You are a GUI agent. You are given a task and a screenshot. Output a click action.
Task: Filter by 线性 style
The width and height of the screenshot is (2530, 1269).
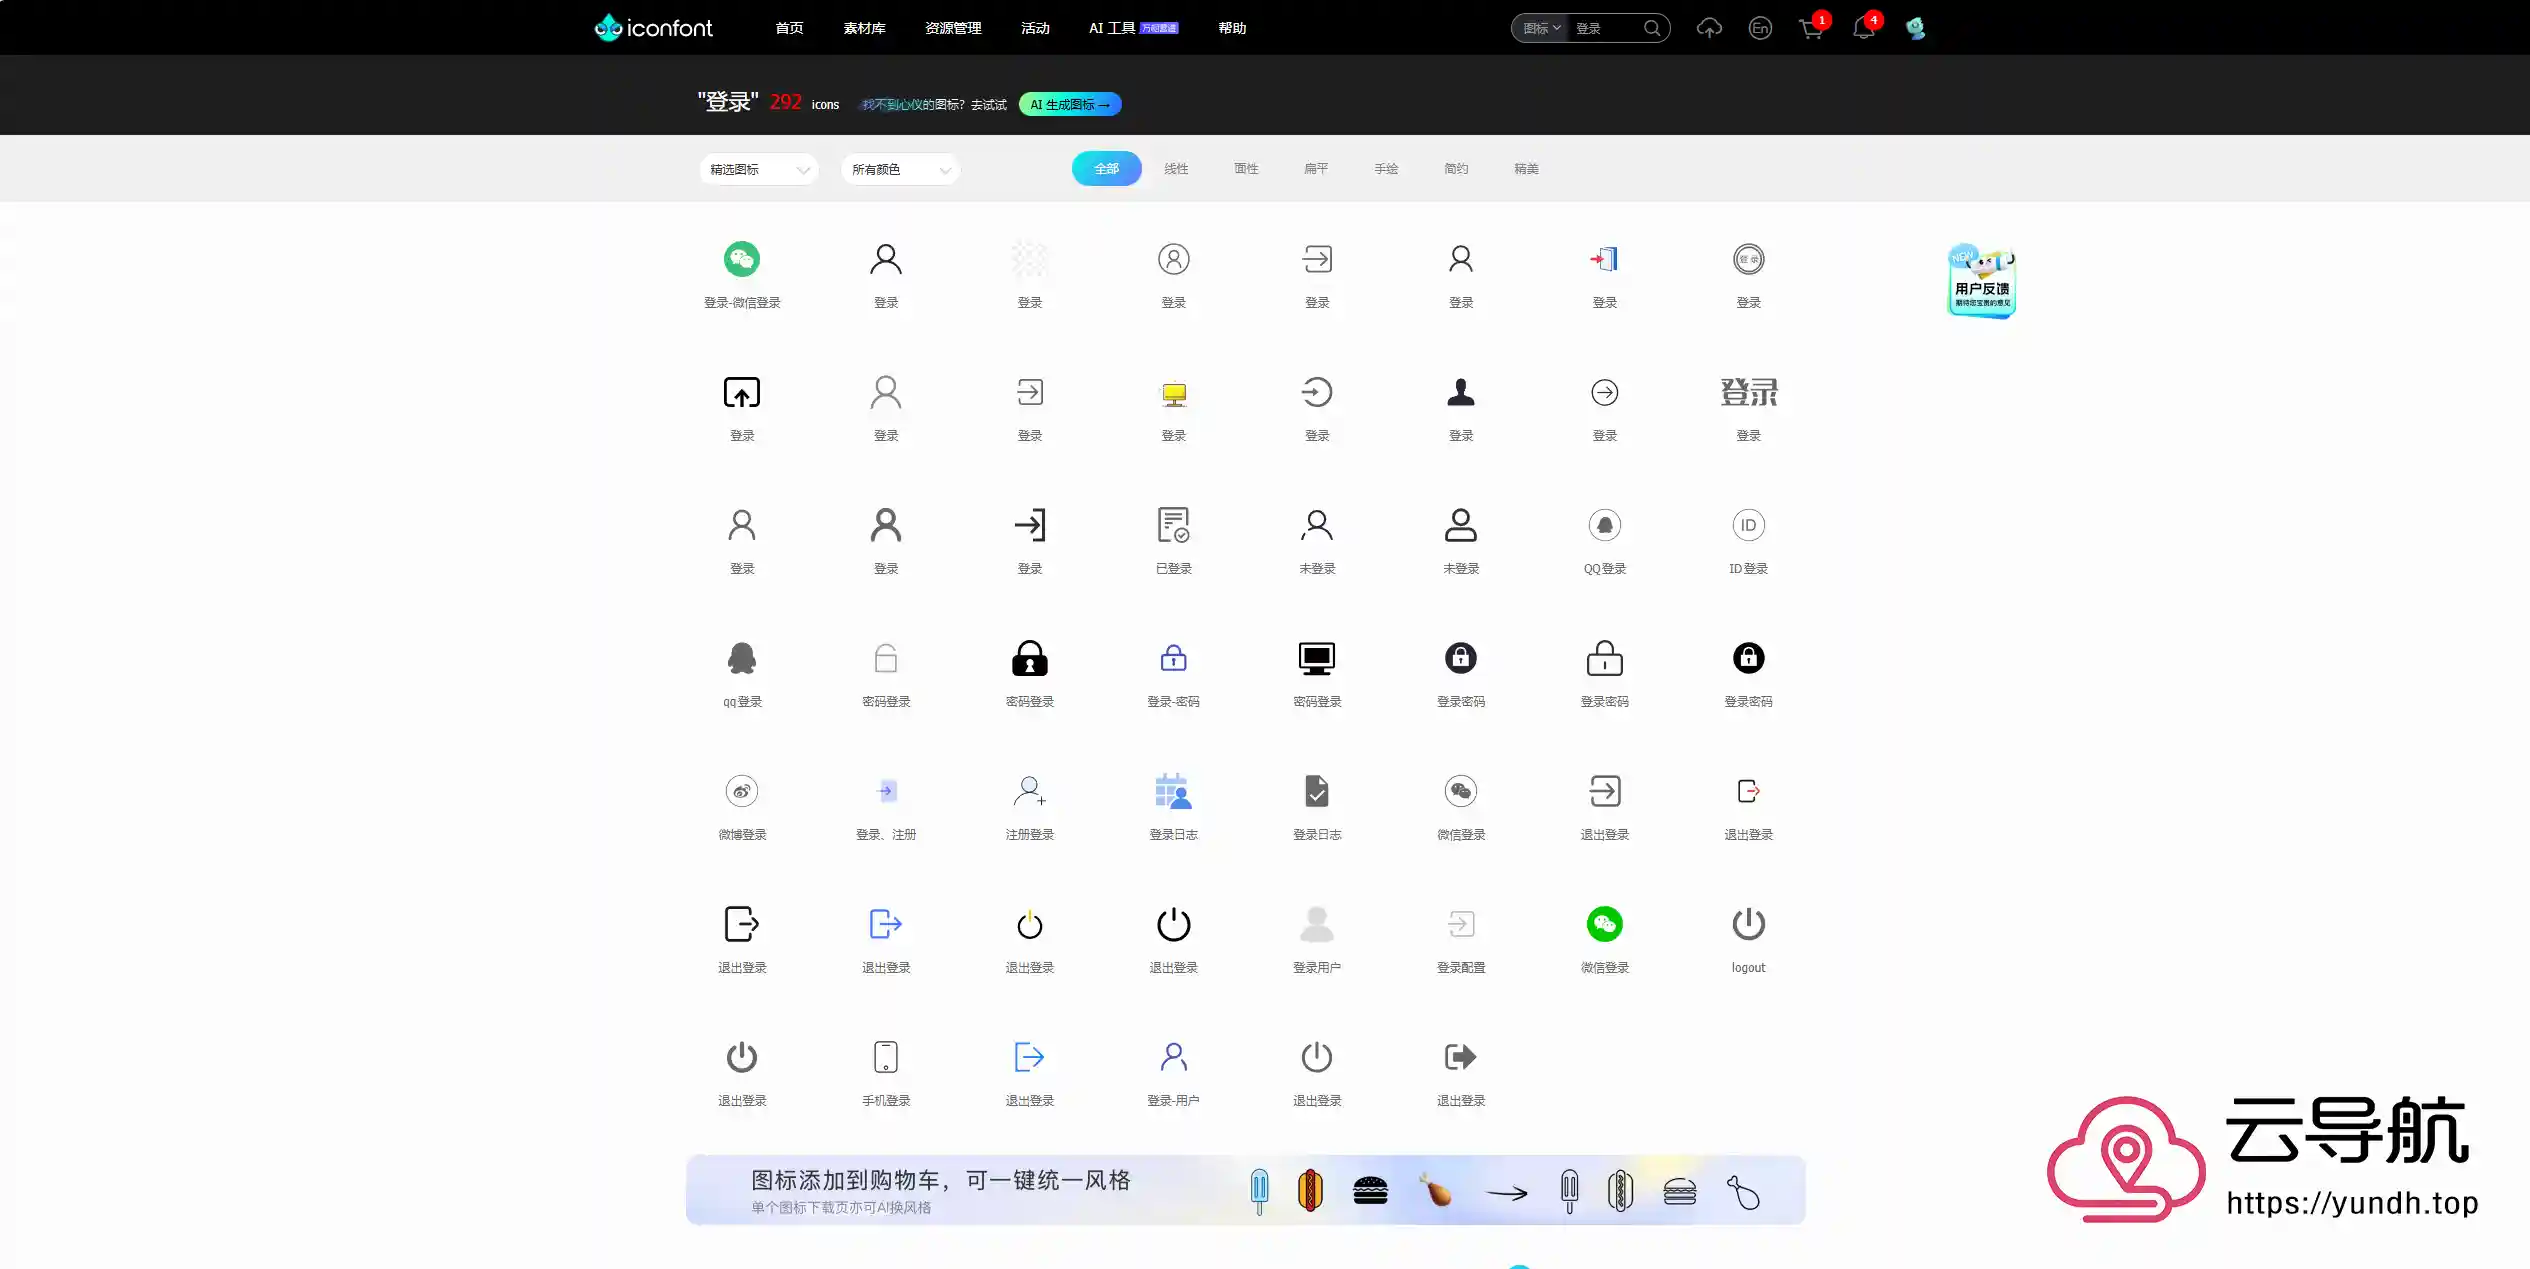pyautogui.click(x=1176, y=169)
